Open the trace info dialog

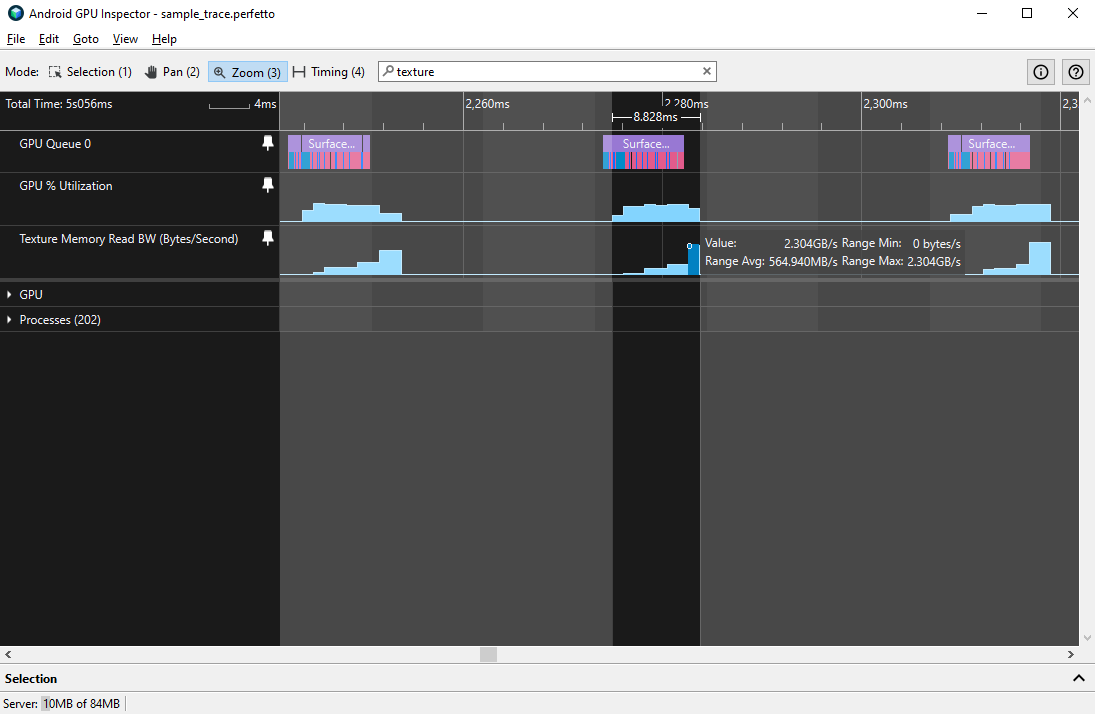click(x=1040, y=71)
